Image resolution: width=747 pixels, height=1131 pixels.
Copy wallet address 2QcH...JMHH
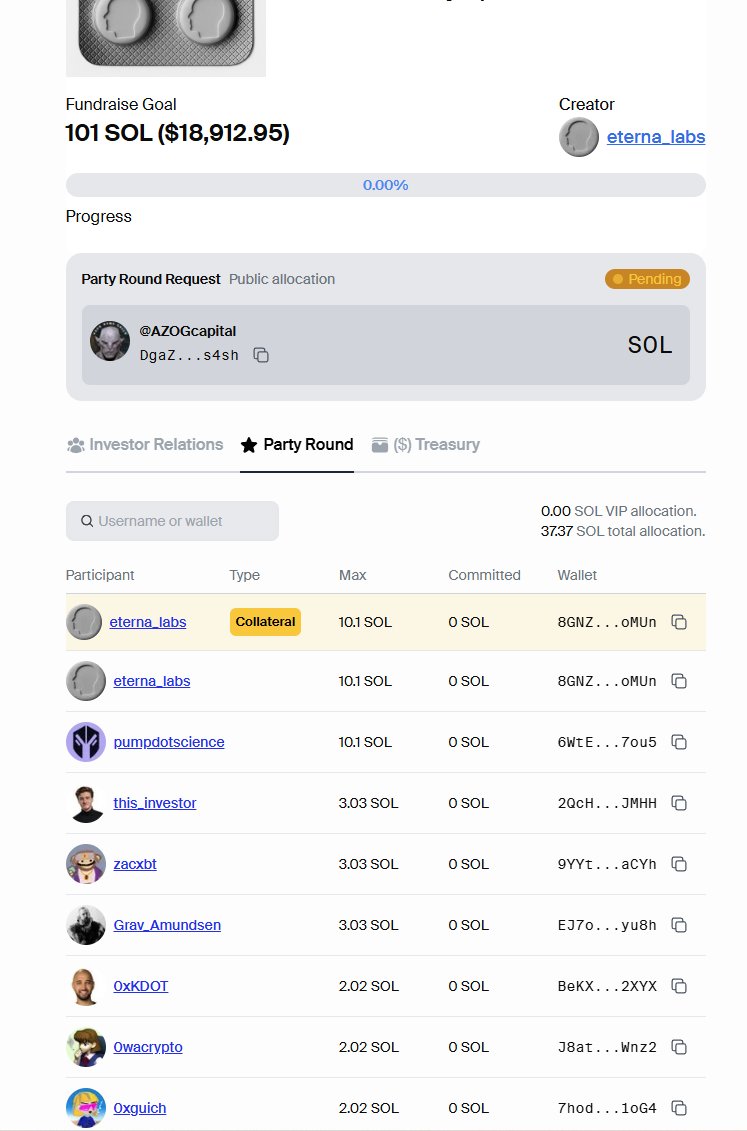point(679,803)
